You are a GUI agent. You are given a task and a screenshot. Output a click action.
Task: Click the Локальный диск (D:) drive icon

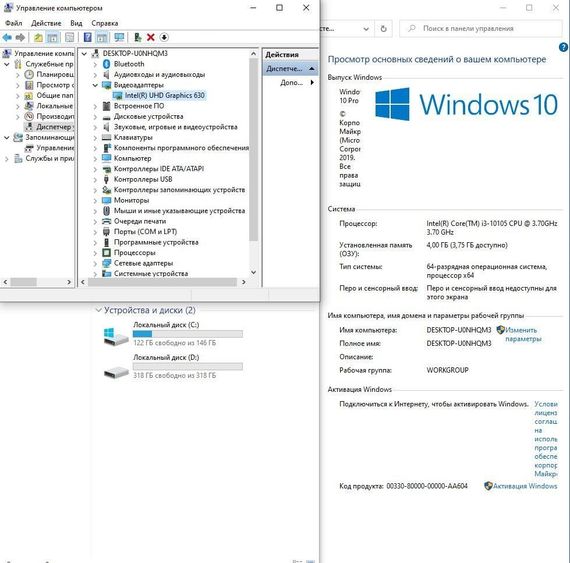116,373
